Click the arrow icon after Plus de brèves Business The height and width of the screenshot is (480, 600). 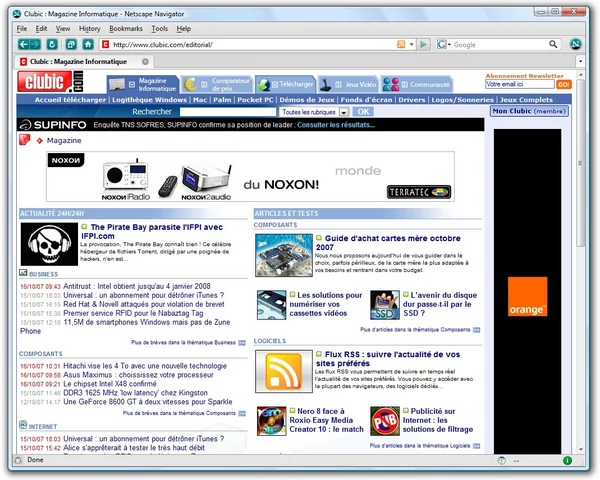(242, 343)
